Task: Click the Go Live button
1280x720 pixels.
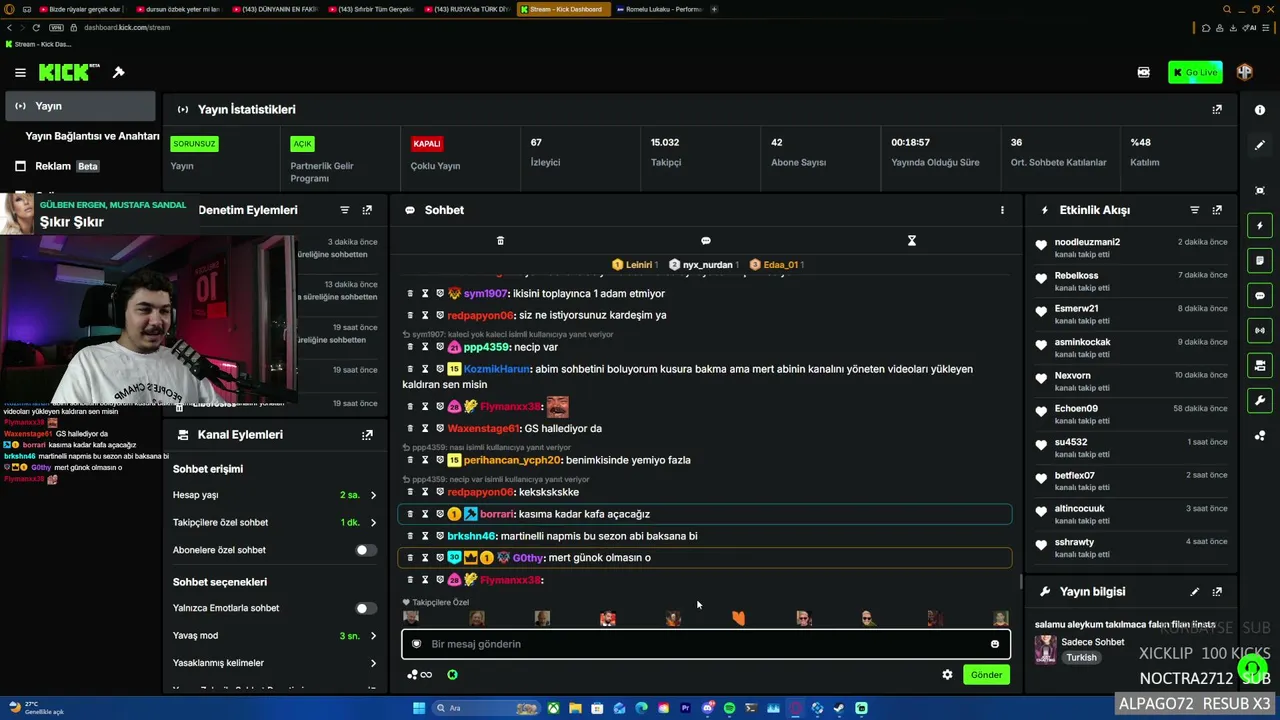Action: point(1195,72)
